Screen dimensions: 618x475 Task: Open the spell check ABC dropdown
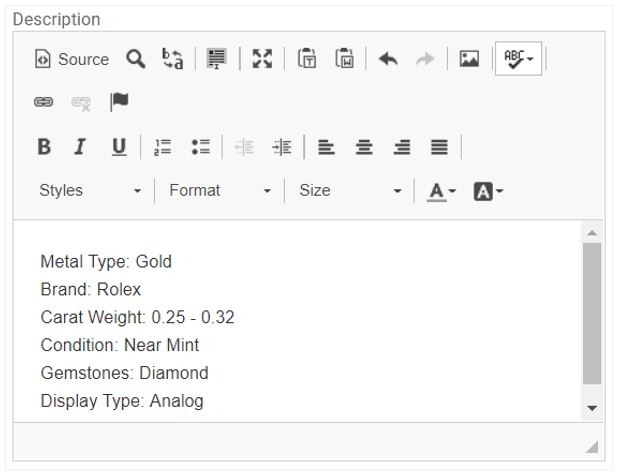518,59
